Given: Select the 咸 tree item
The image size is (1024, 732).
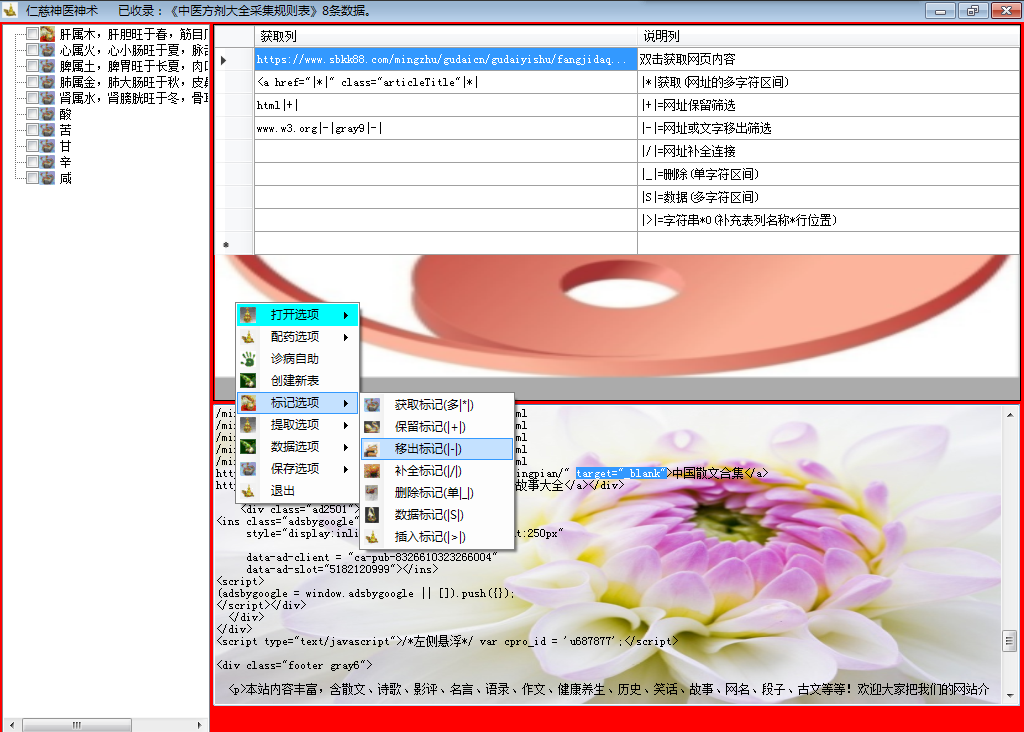Looking at the screenshot, I should point(65,178).
